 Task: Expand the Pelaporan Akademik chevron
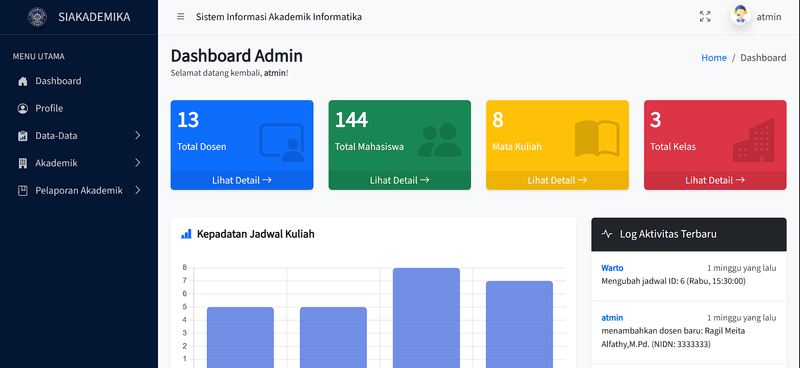pos(137,190)
